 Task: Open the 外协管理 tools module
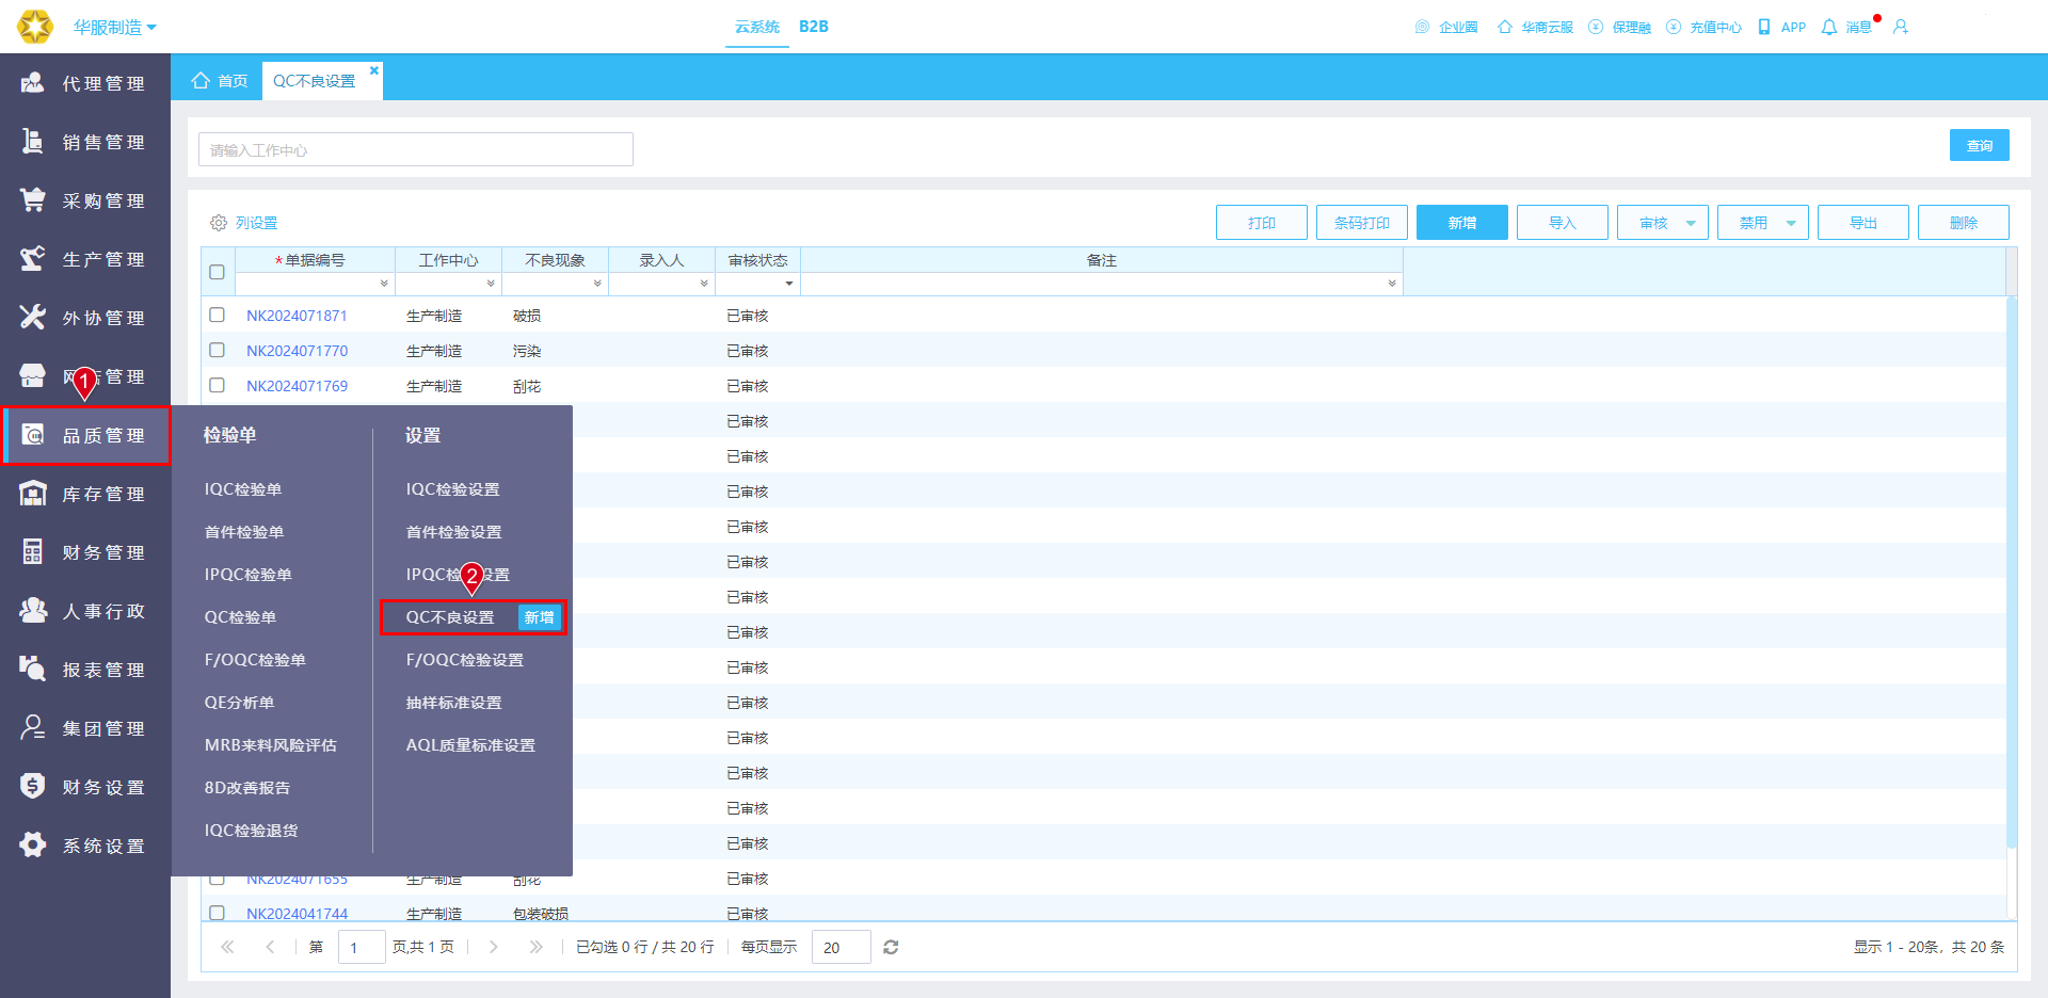click(x=85, y=318)
